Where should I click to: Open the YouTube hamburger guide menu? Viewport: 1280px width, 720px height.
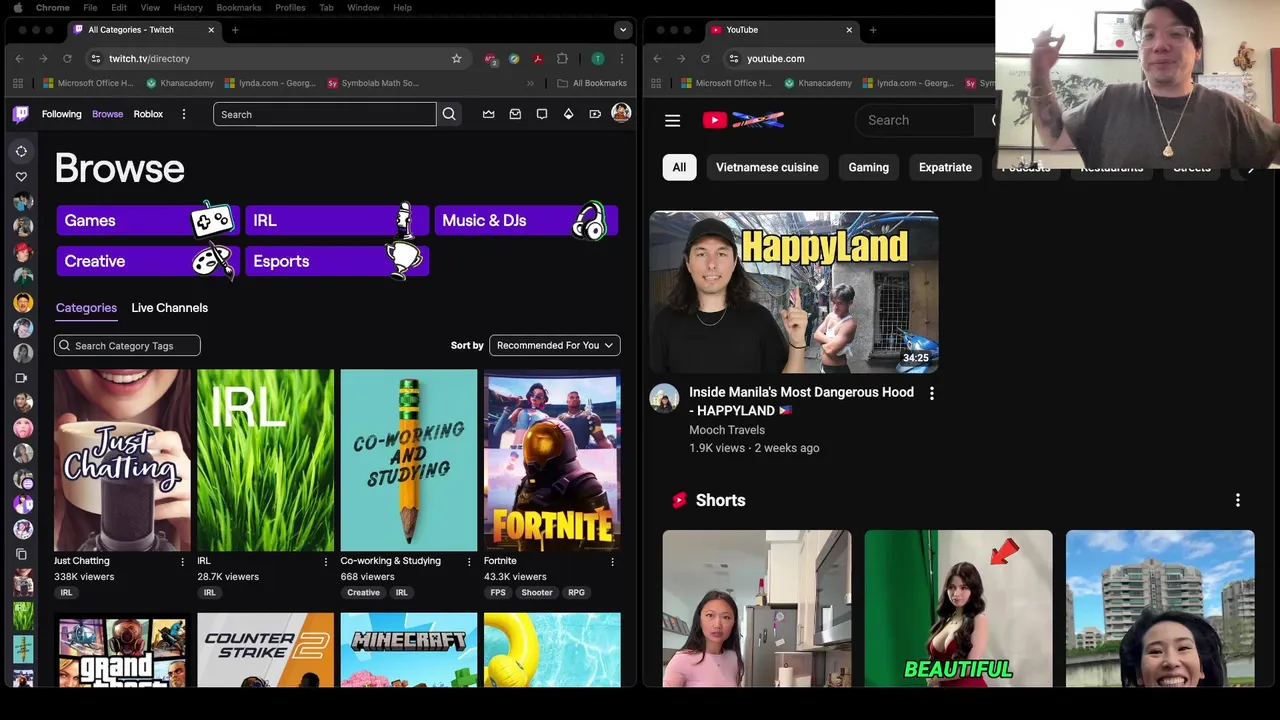pos(672,120)
